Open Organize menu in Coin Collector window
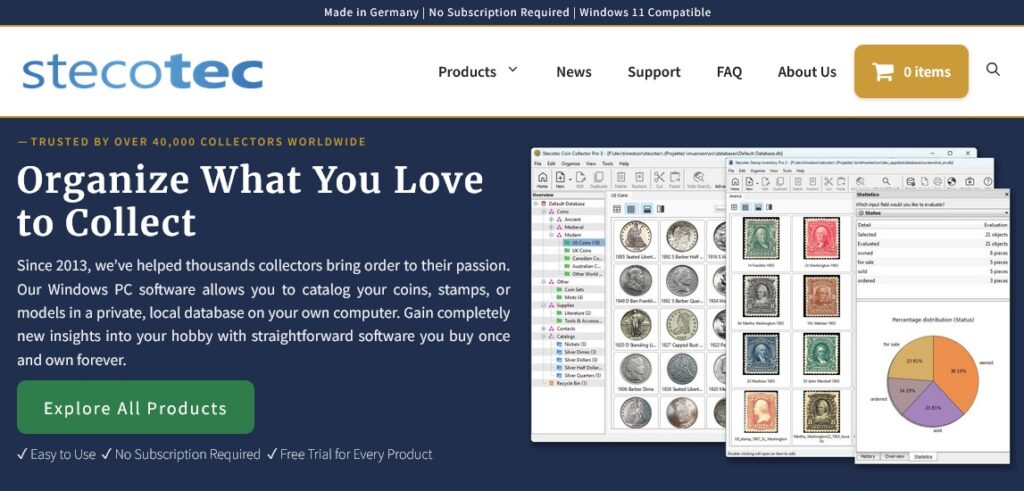The height and width of the screenshot is (491, 1024). point(571,163)
